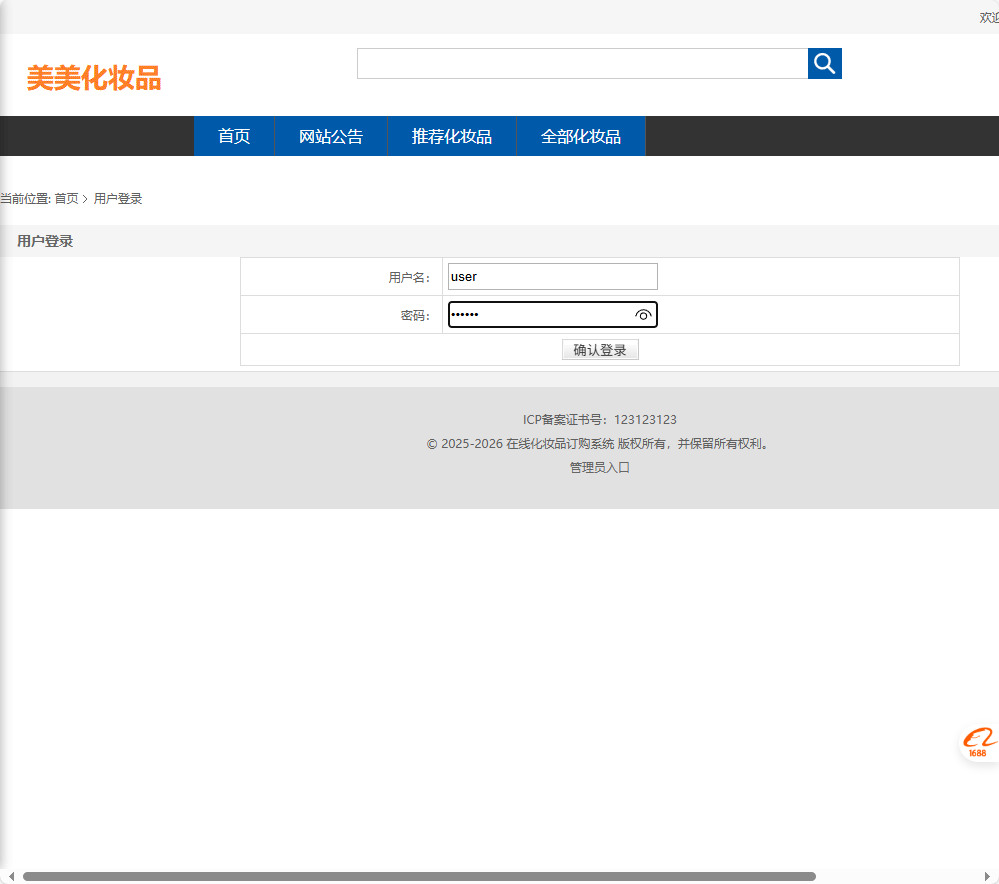
Task: Open the 网站公告 page
Action: (x=330, y=136)
